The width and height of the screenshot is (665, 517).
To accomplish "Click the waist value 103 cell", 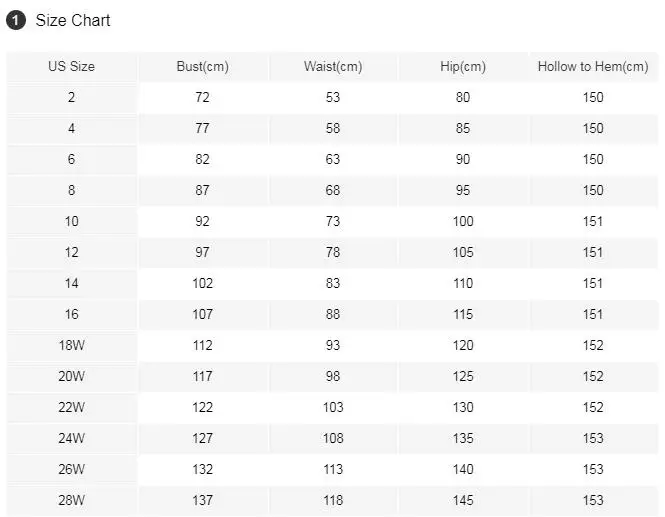I will pyautogui.click(x=333, y=408).
